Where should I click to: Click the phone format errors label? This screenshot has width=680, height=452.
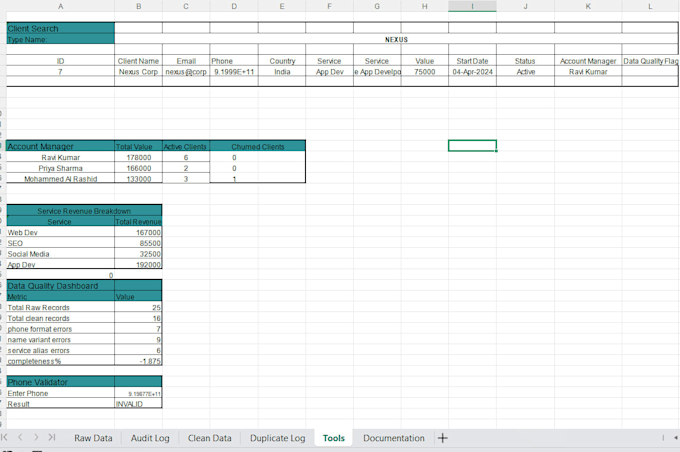point(60,329)
